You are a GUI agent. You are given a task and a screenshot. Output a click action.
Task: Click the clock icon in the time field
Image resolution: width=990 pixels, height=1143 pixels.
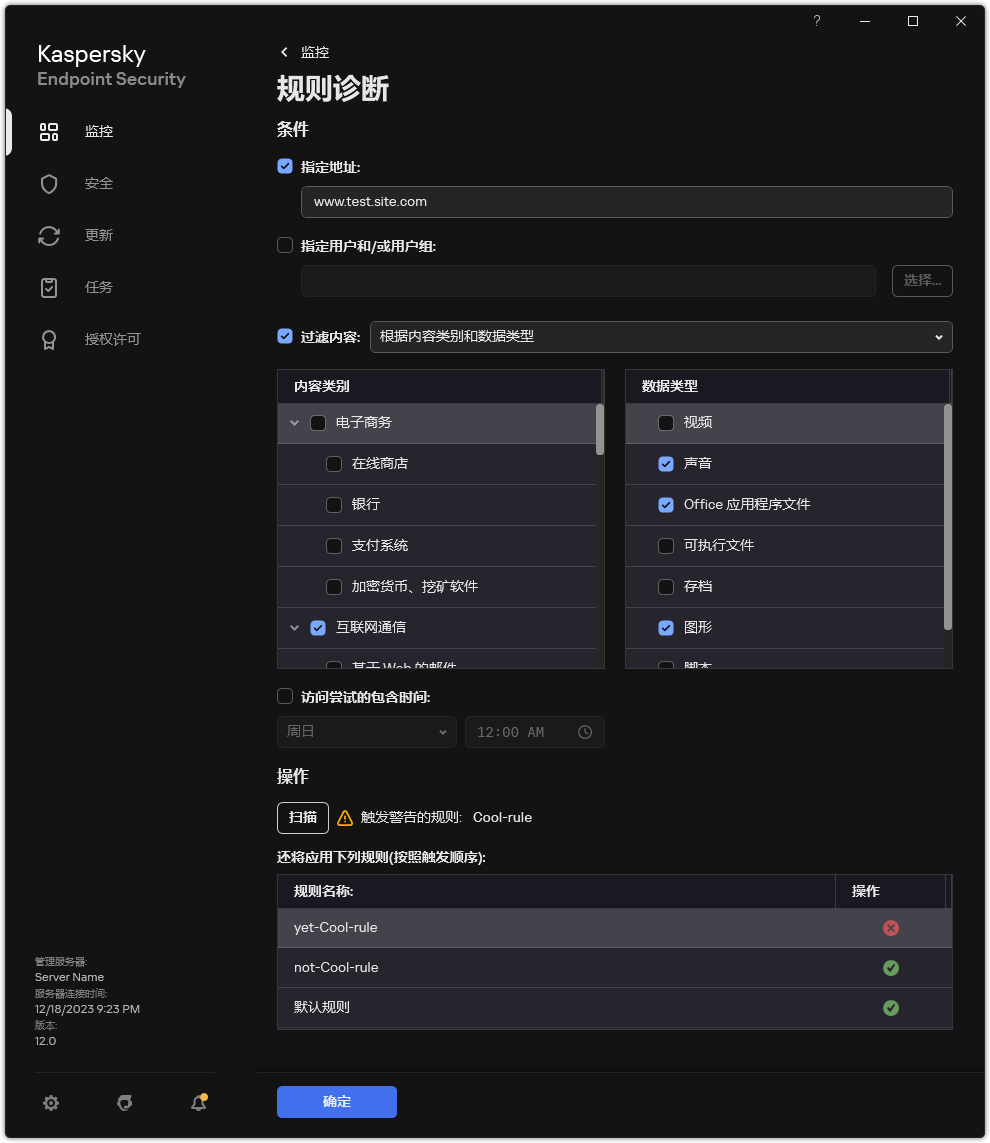[x=585, y=732]
